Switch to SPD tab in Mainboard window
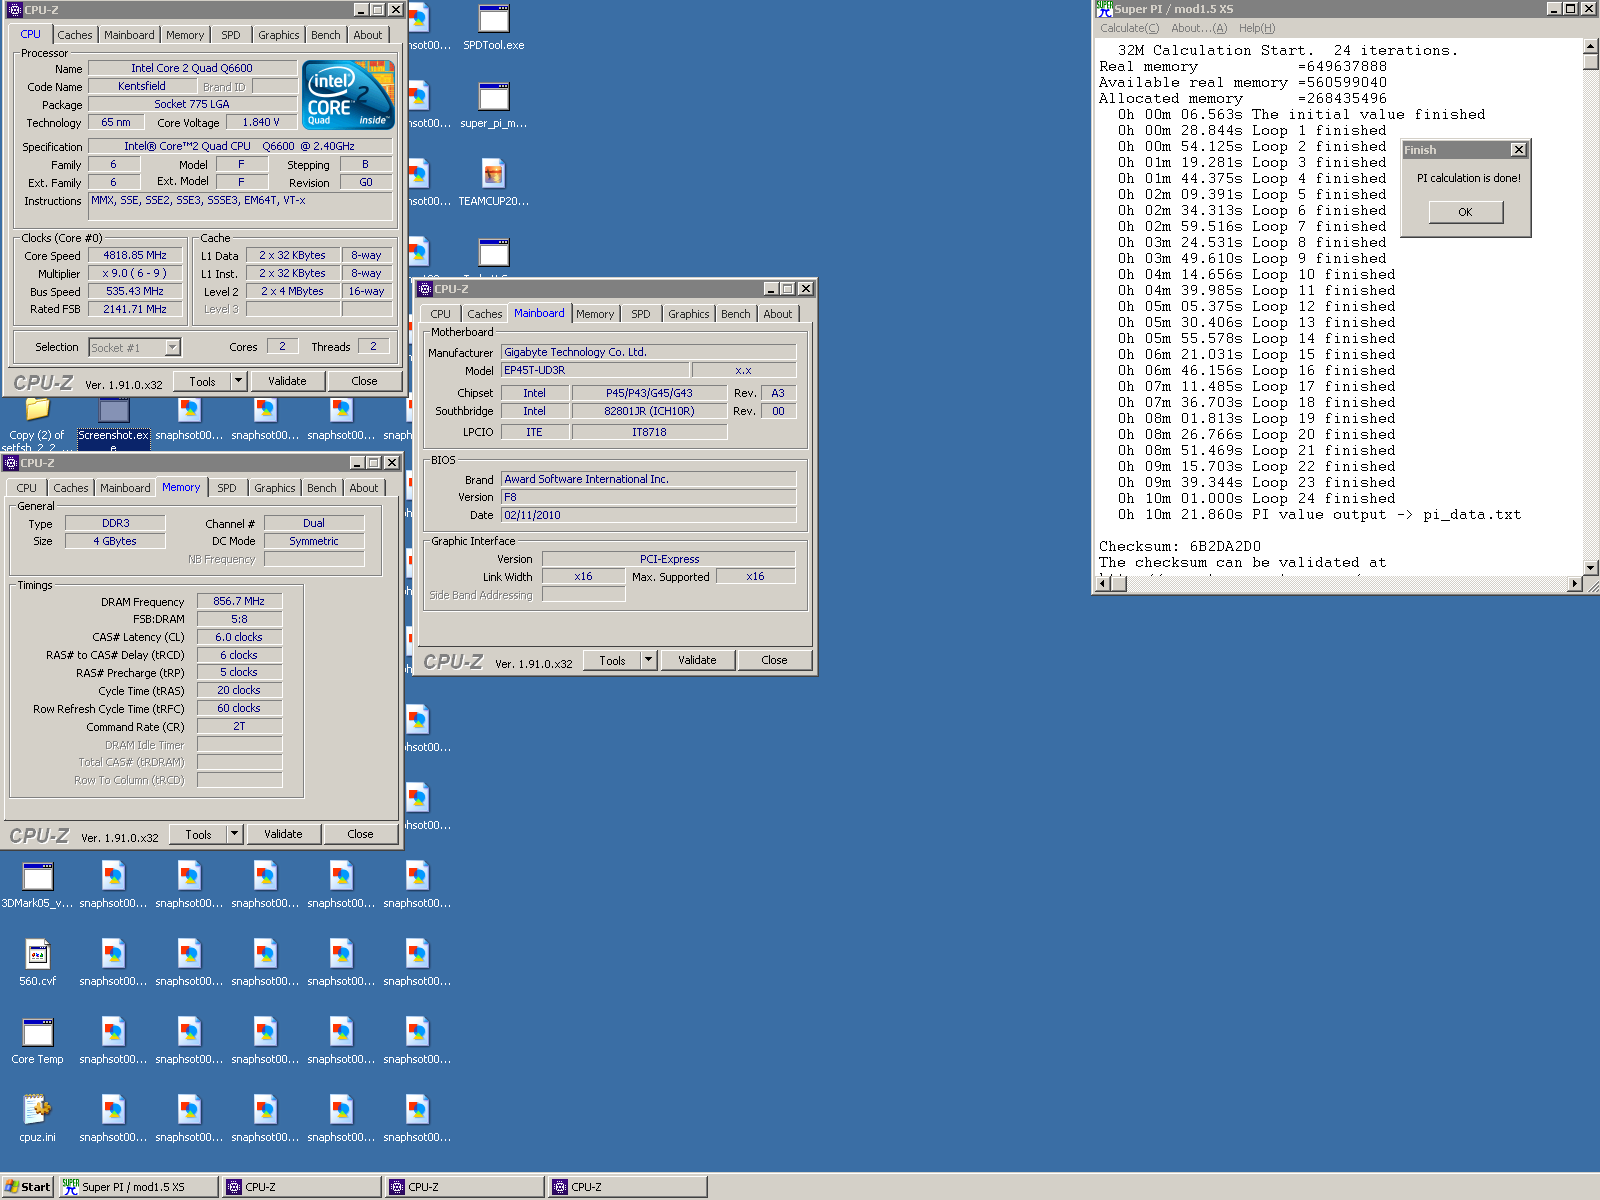1600x1200 pixels. click(641, 314)
